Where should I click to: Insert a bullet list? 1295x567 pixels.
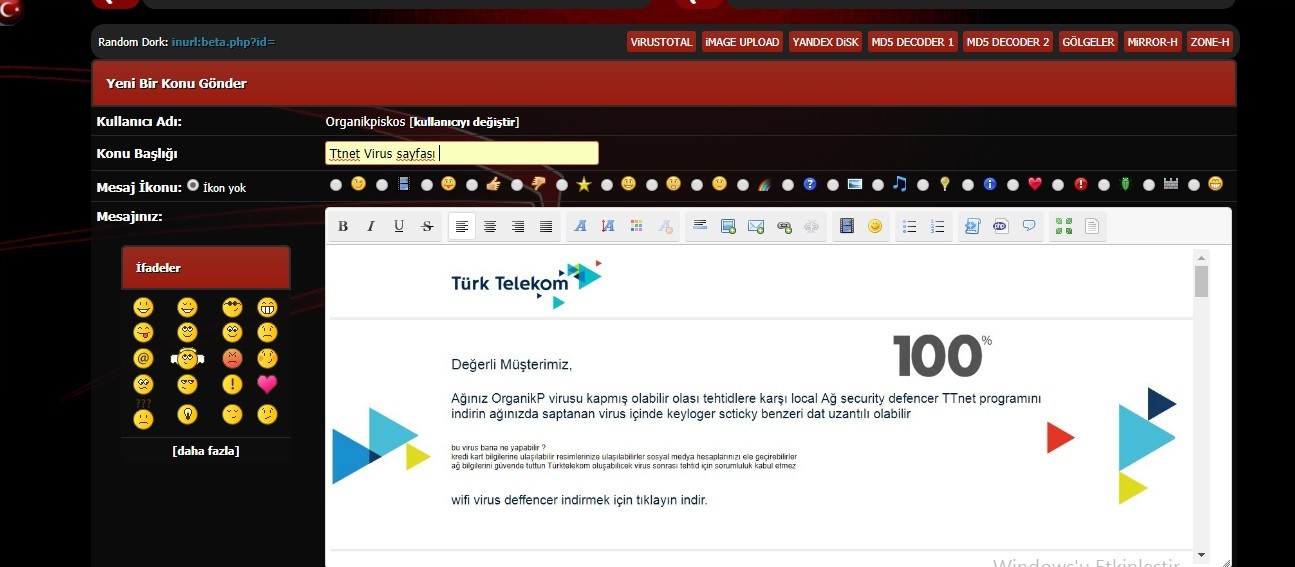[x=909, y=227]
